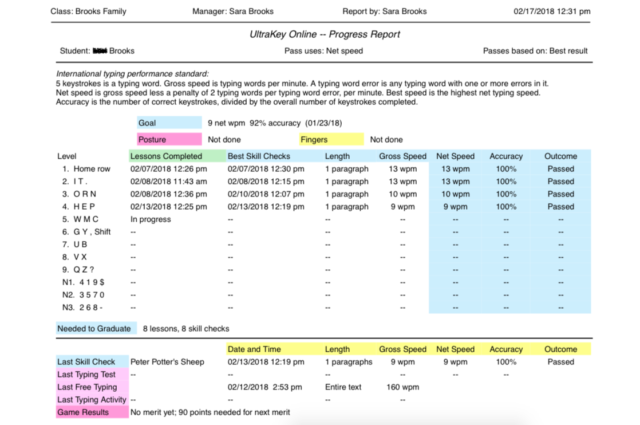
Task: Click the yellow 'Date and Time' header
Action: click(254, 349)
